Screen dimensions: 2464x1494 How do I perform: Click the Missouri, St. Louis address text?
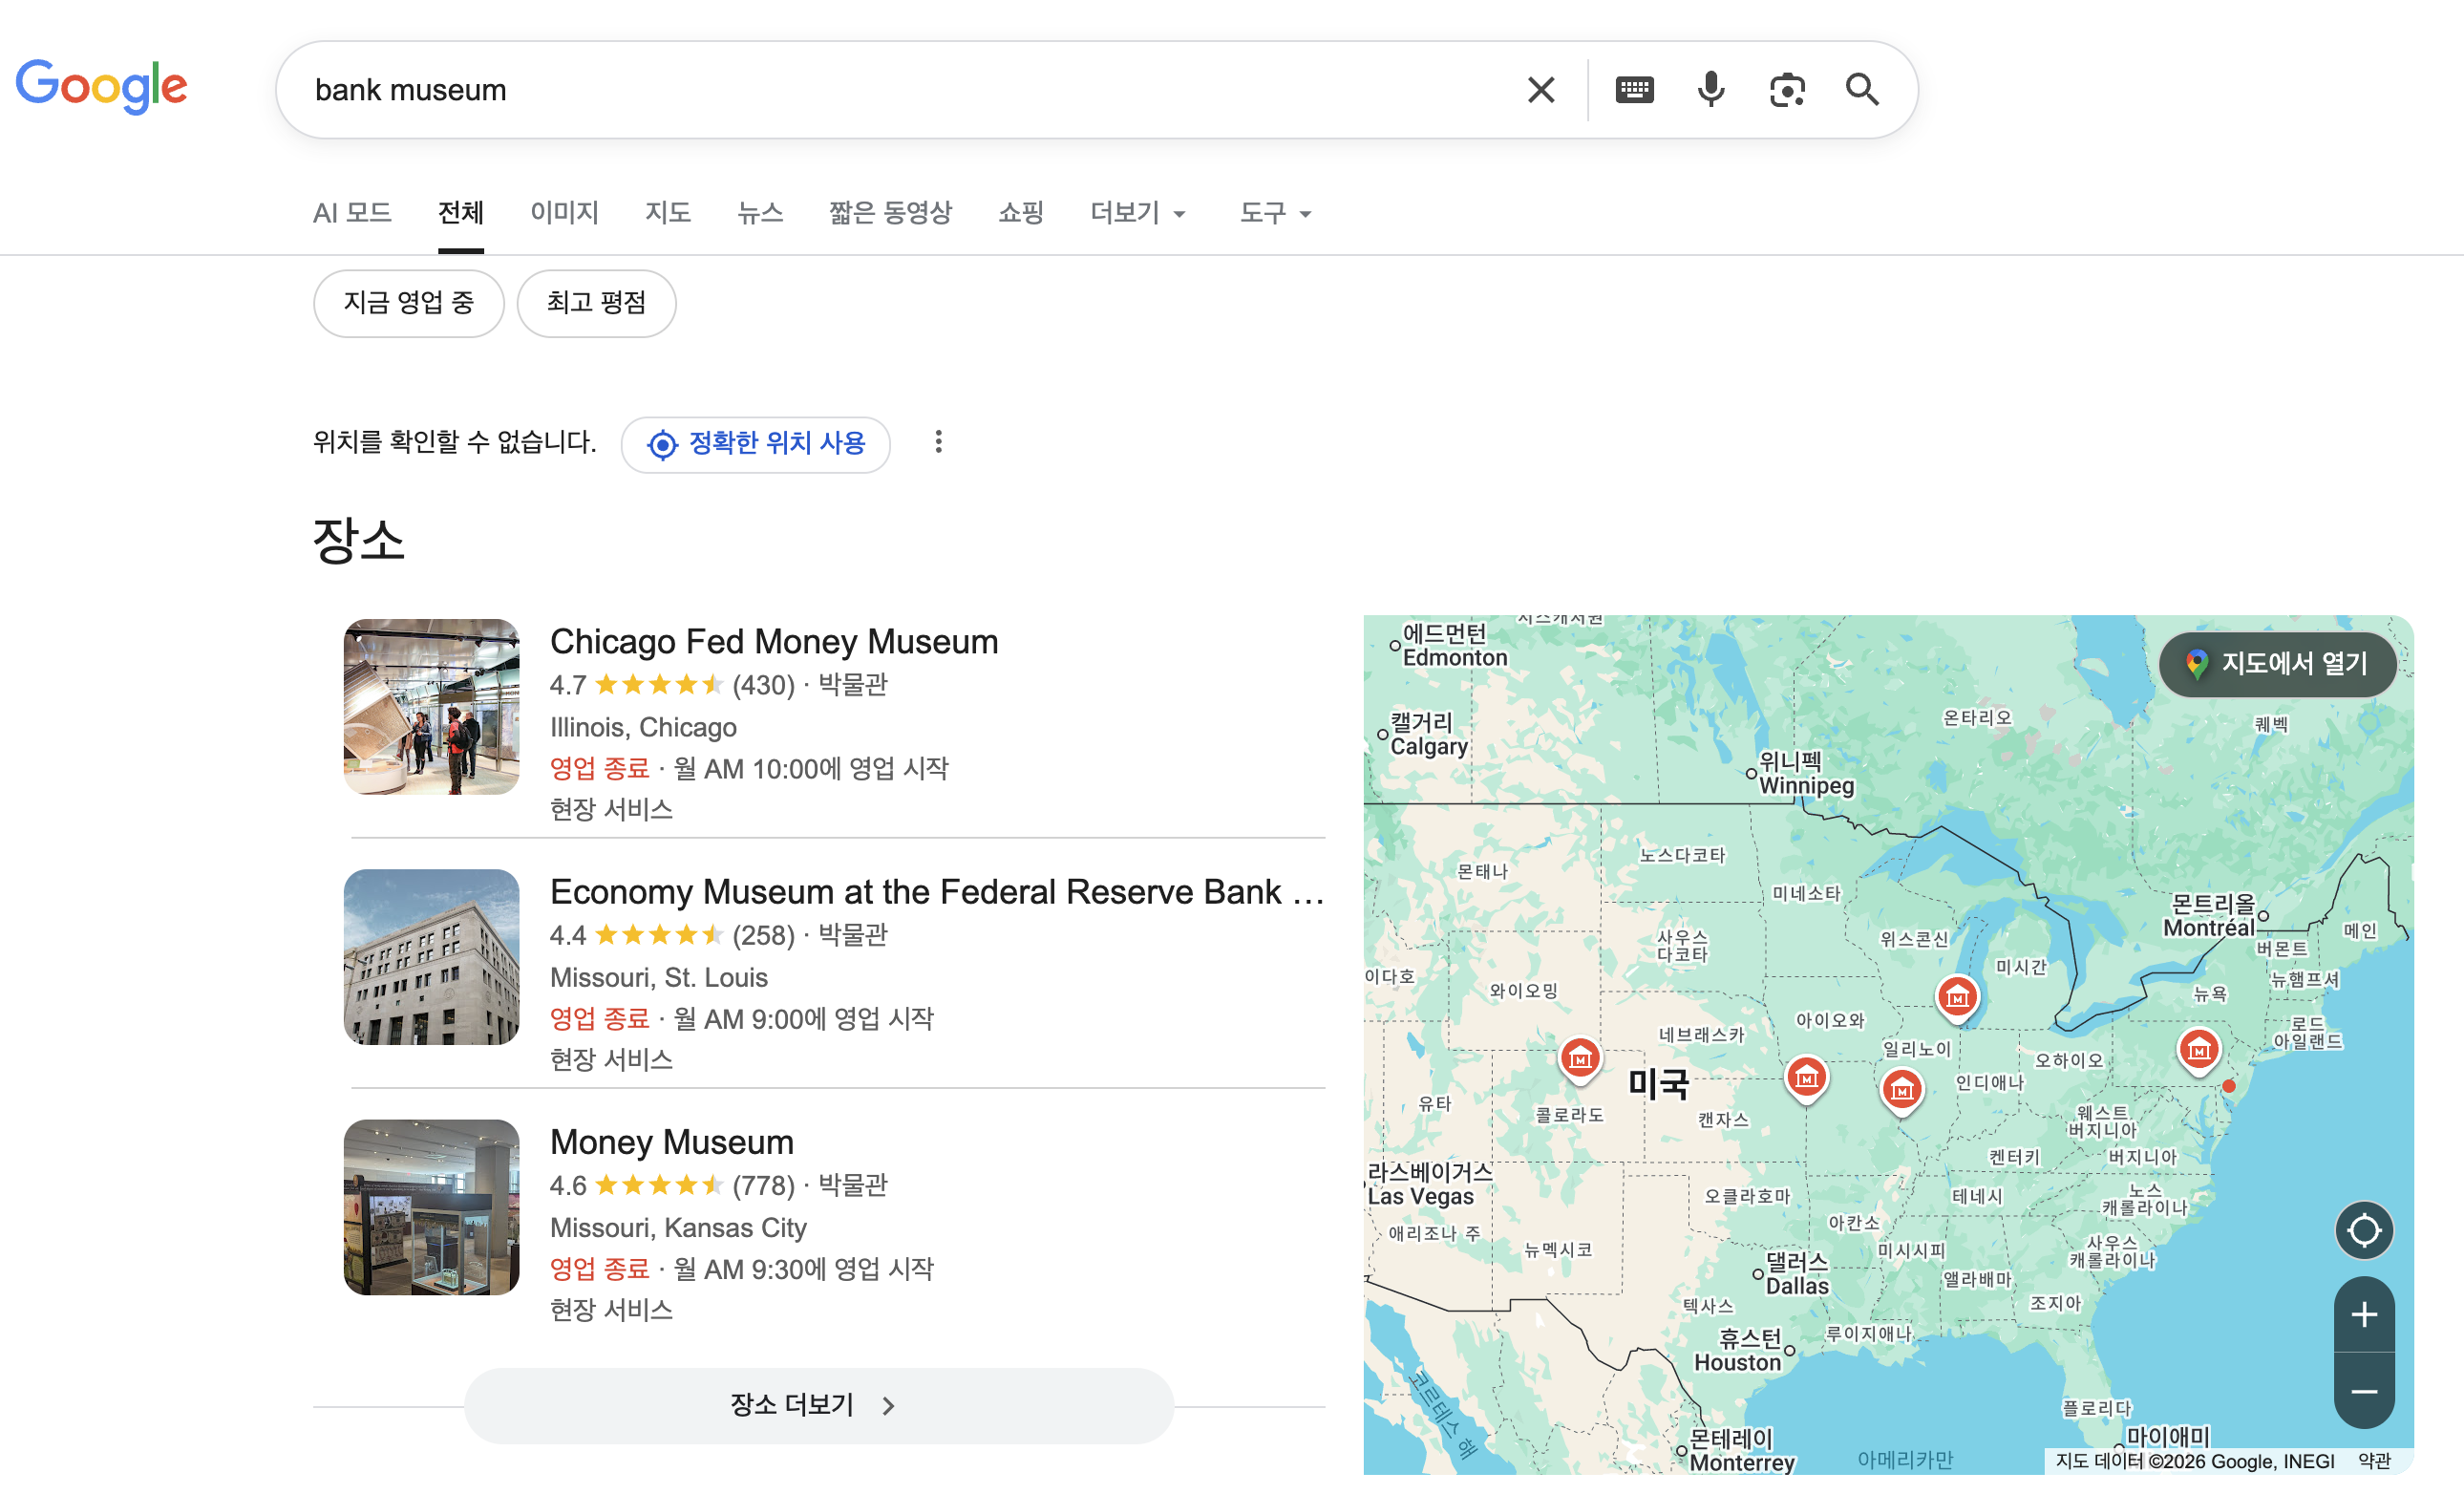click(659, 977)
